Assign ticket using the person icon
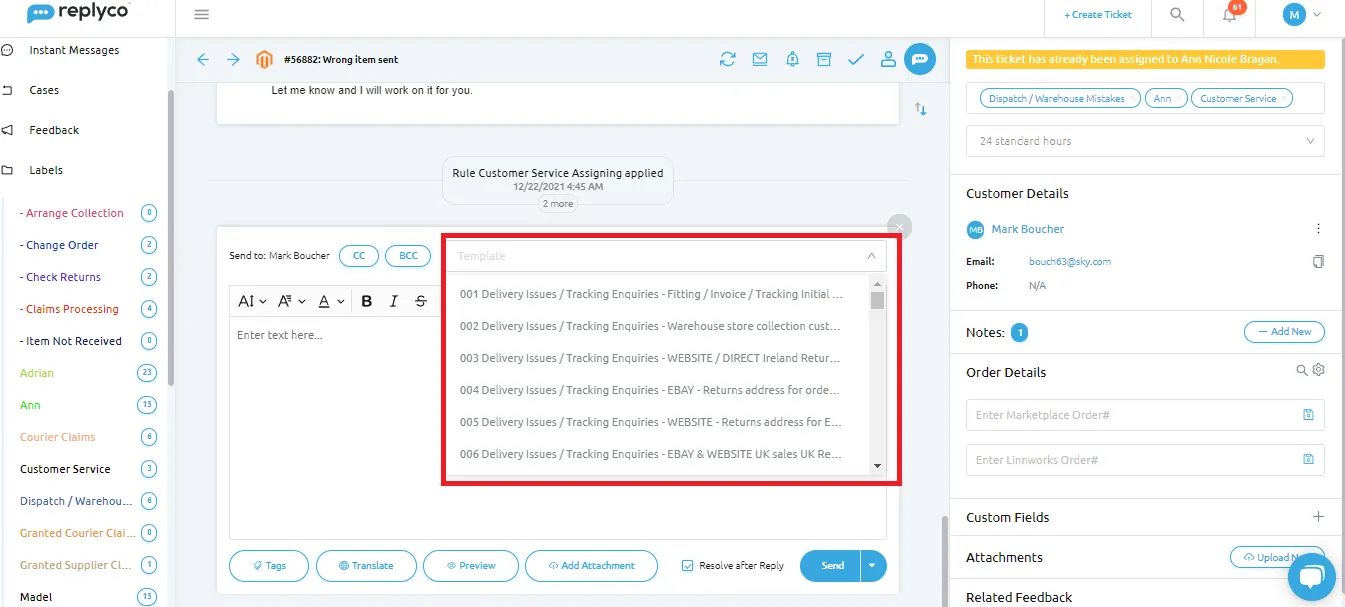The height and width of the screenshot is (607, 1345). click(888, 60)
